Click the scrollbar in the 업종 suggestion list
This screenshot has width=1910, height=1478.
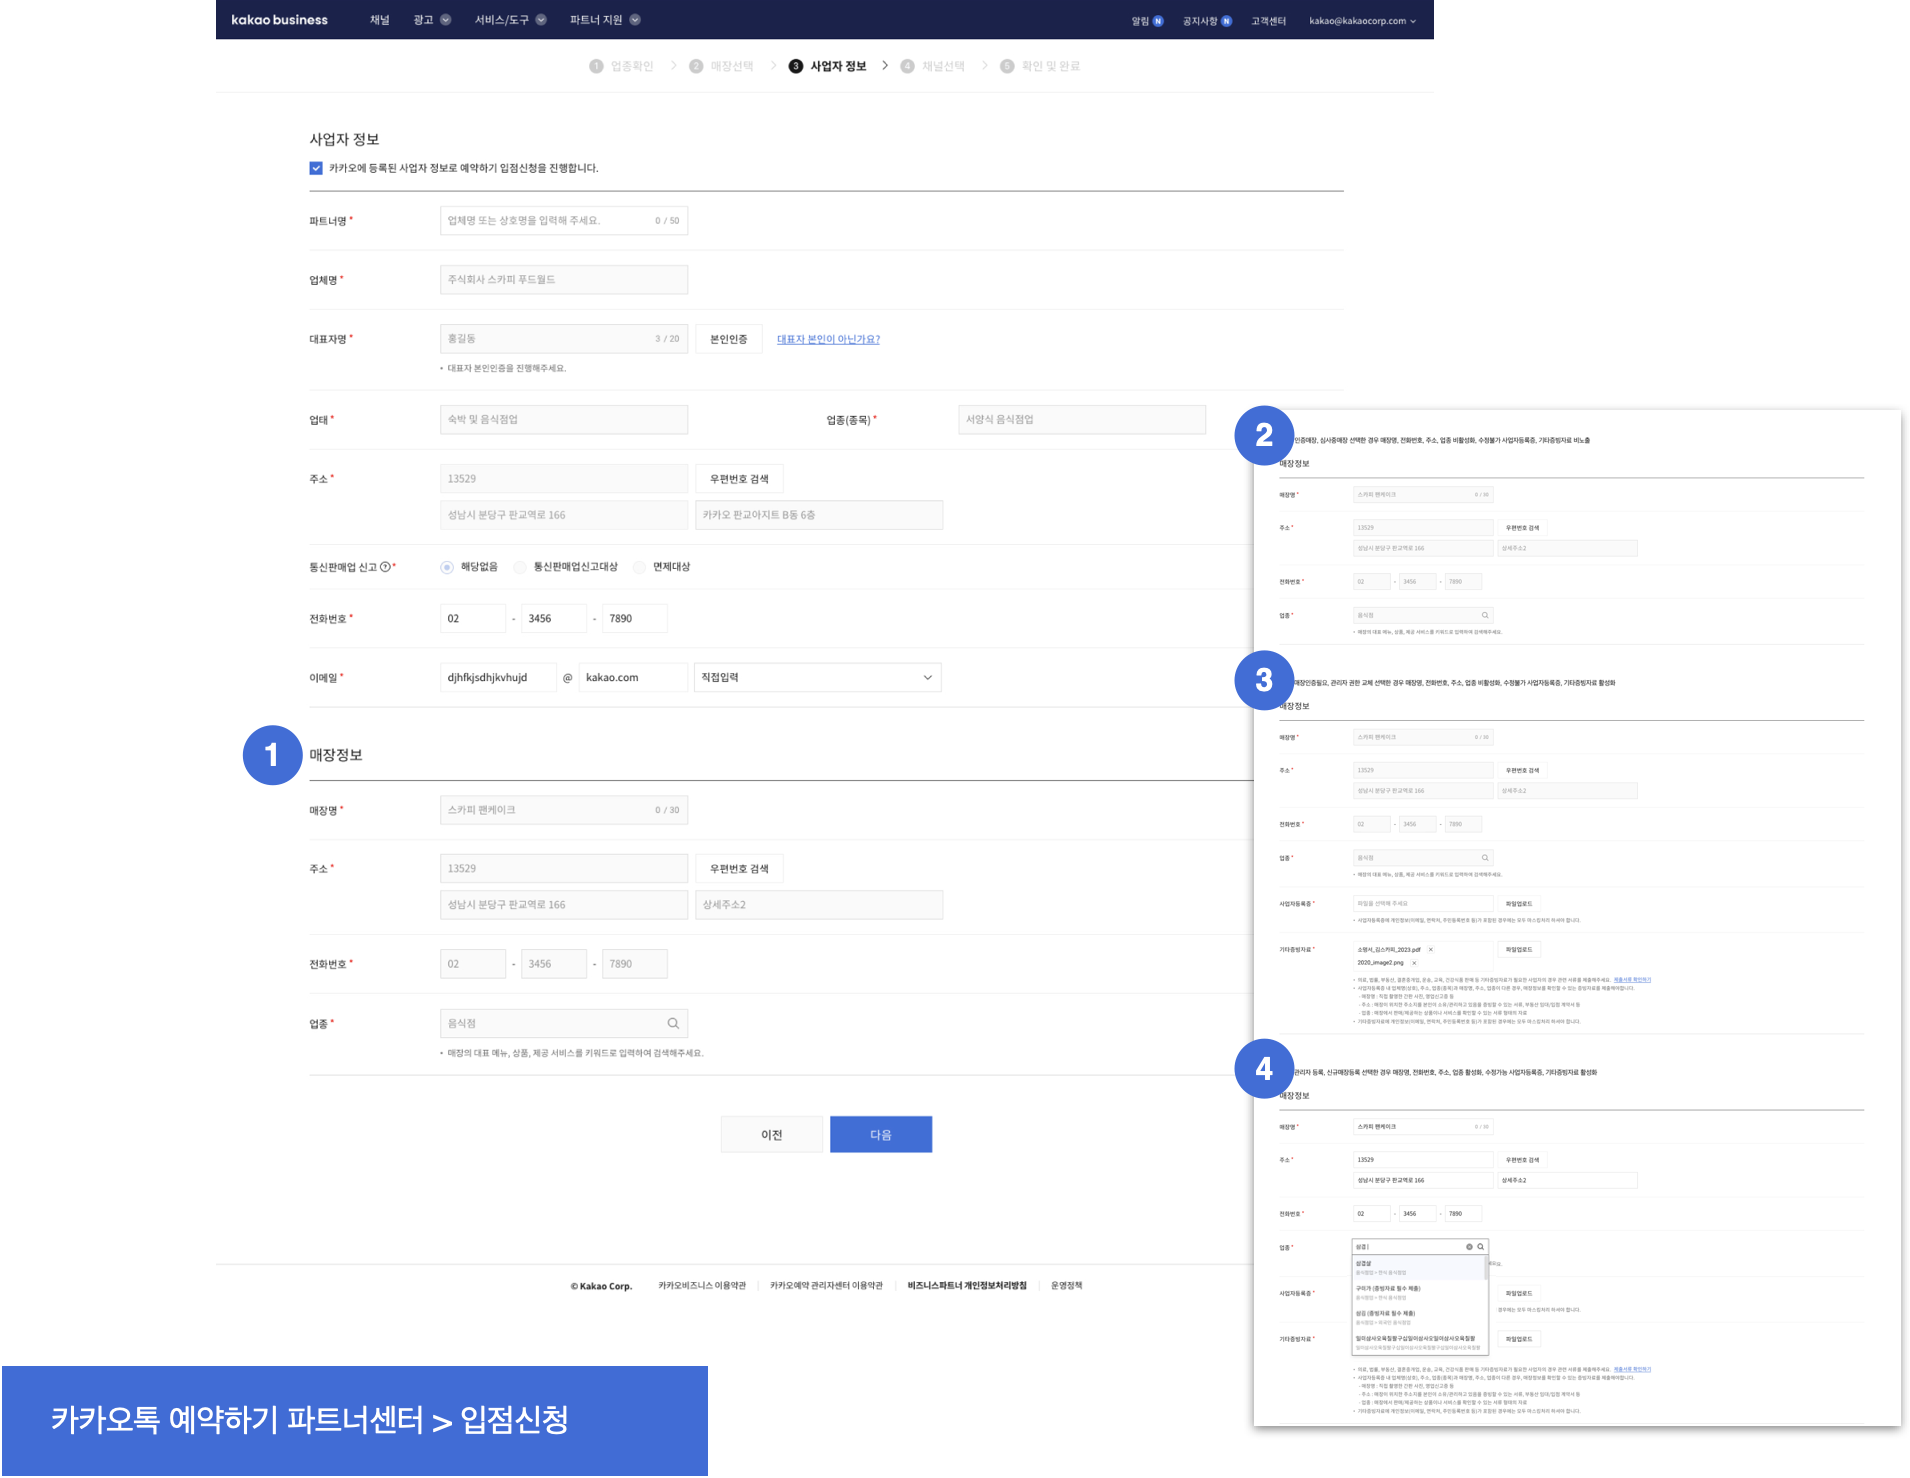point(1487,1270)
